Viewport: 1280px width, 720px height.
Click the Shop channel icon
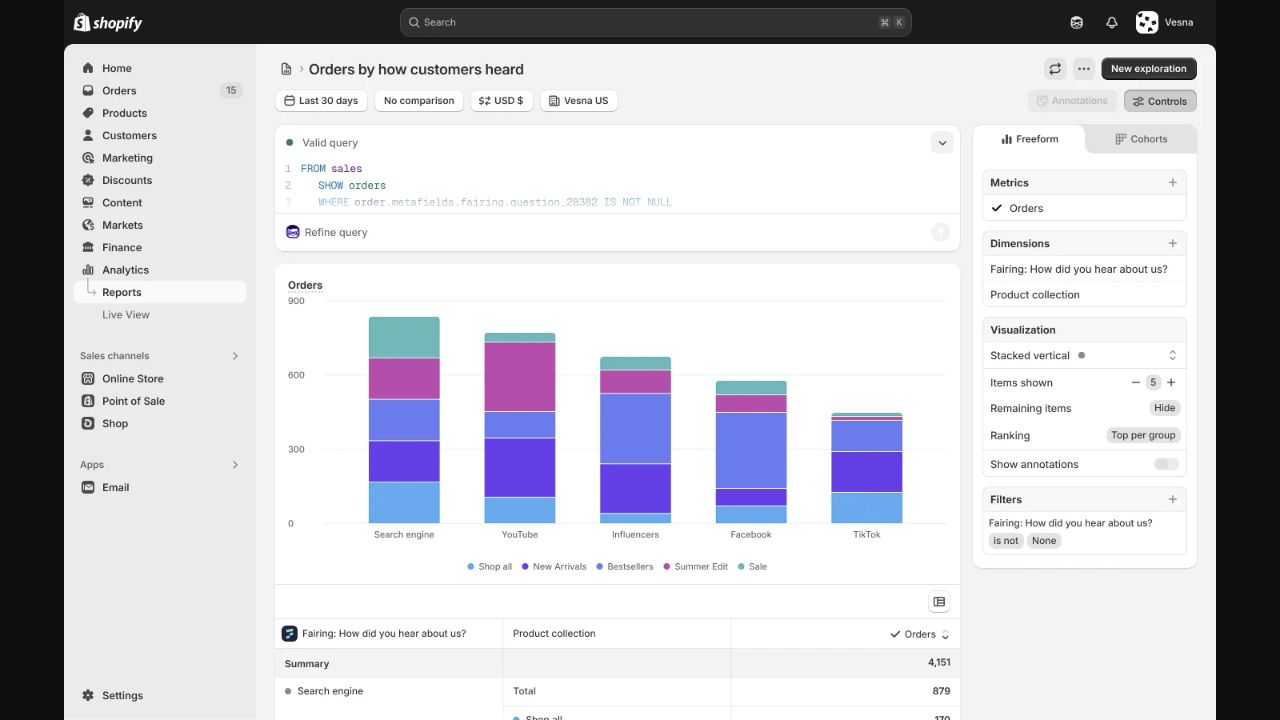click(88, 423)
